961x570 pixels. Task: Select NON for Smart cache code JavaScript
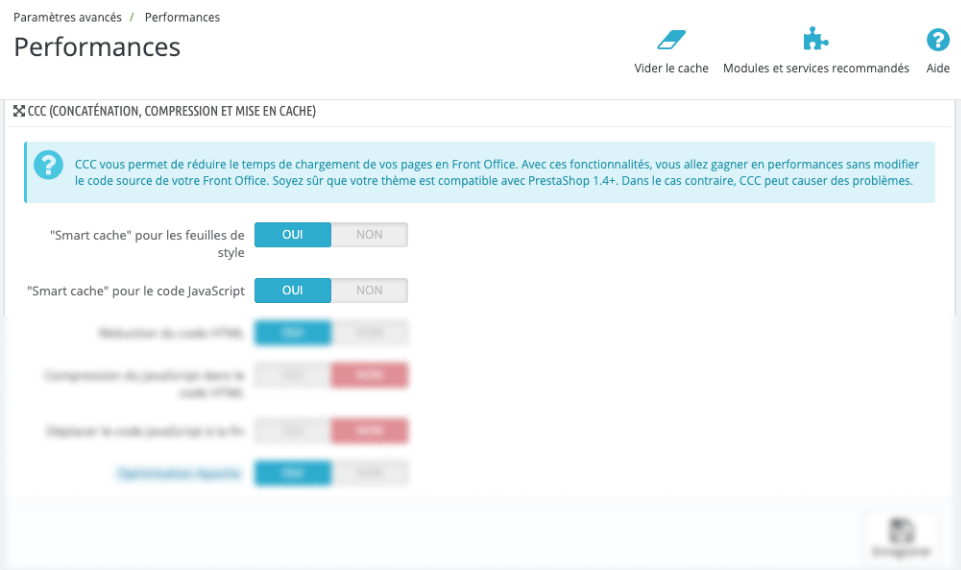(369, 290)
